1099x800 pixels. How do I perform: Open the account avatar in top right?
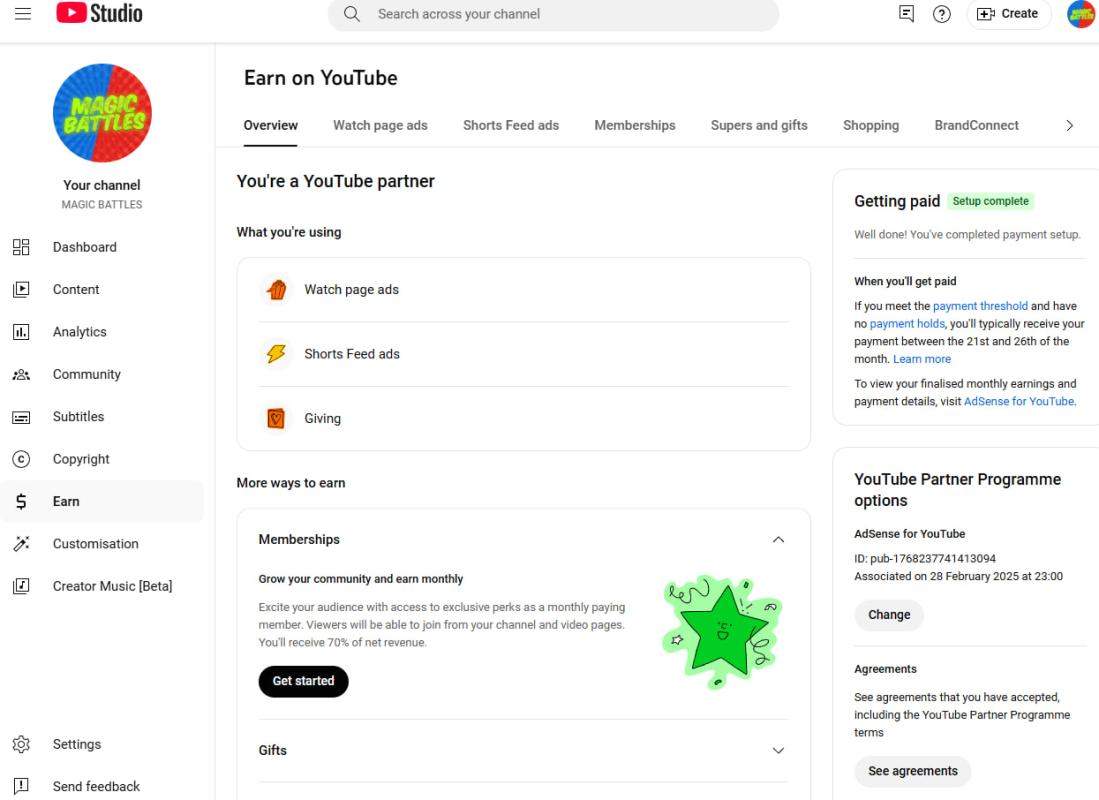click(x=1081, y=14)
